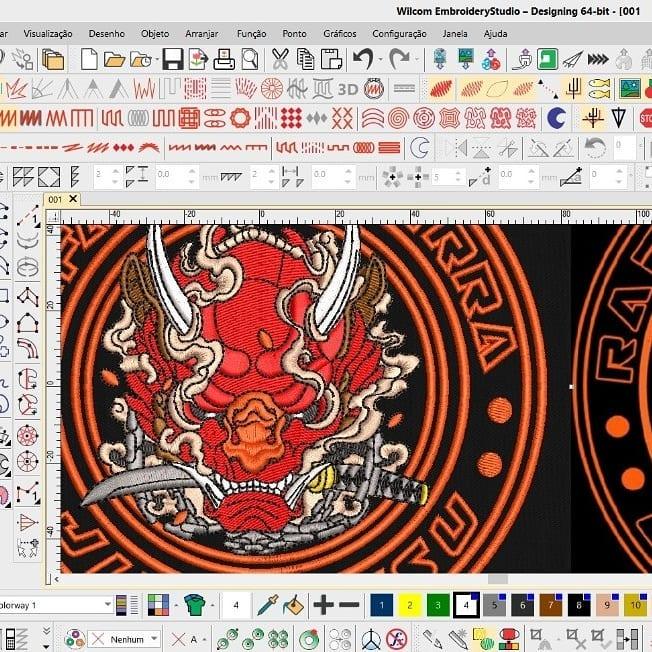The image size is (652, 652).
Task: Open Visualização menu
Action: coord(48,34)
